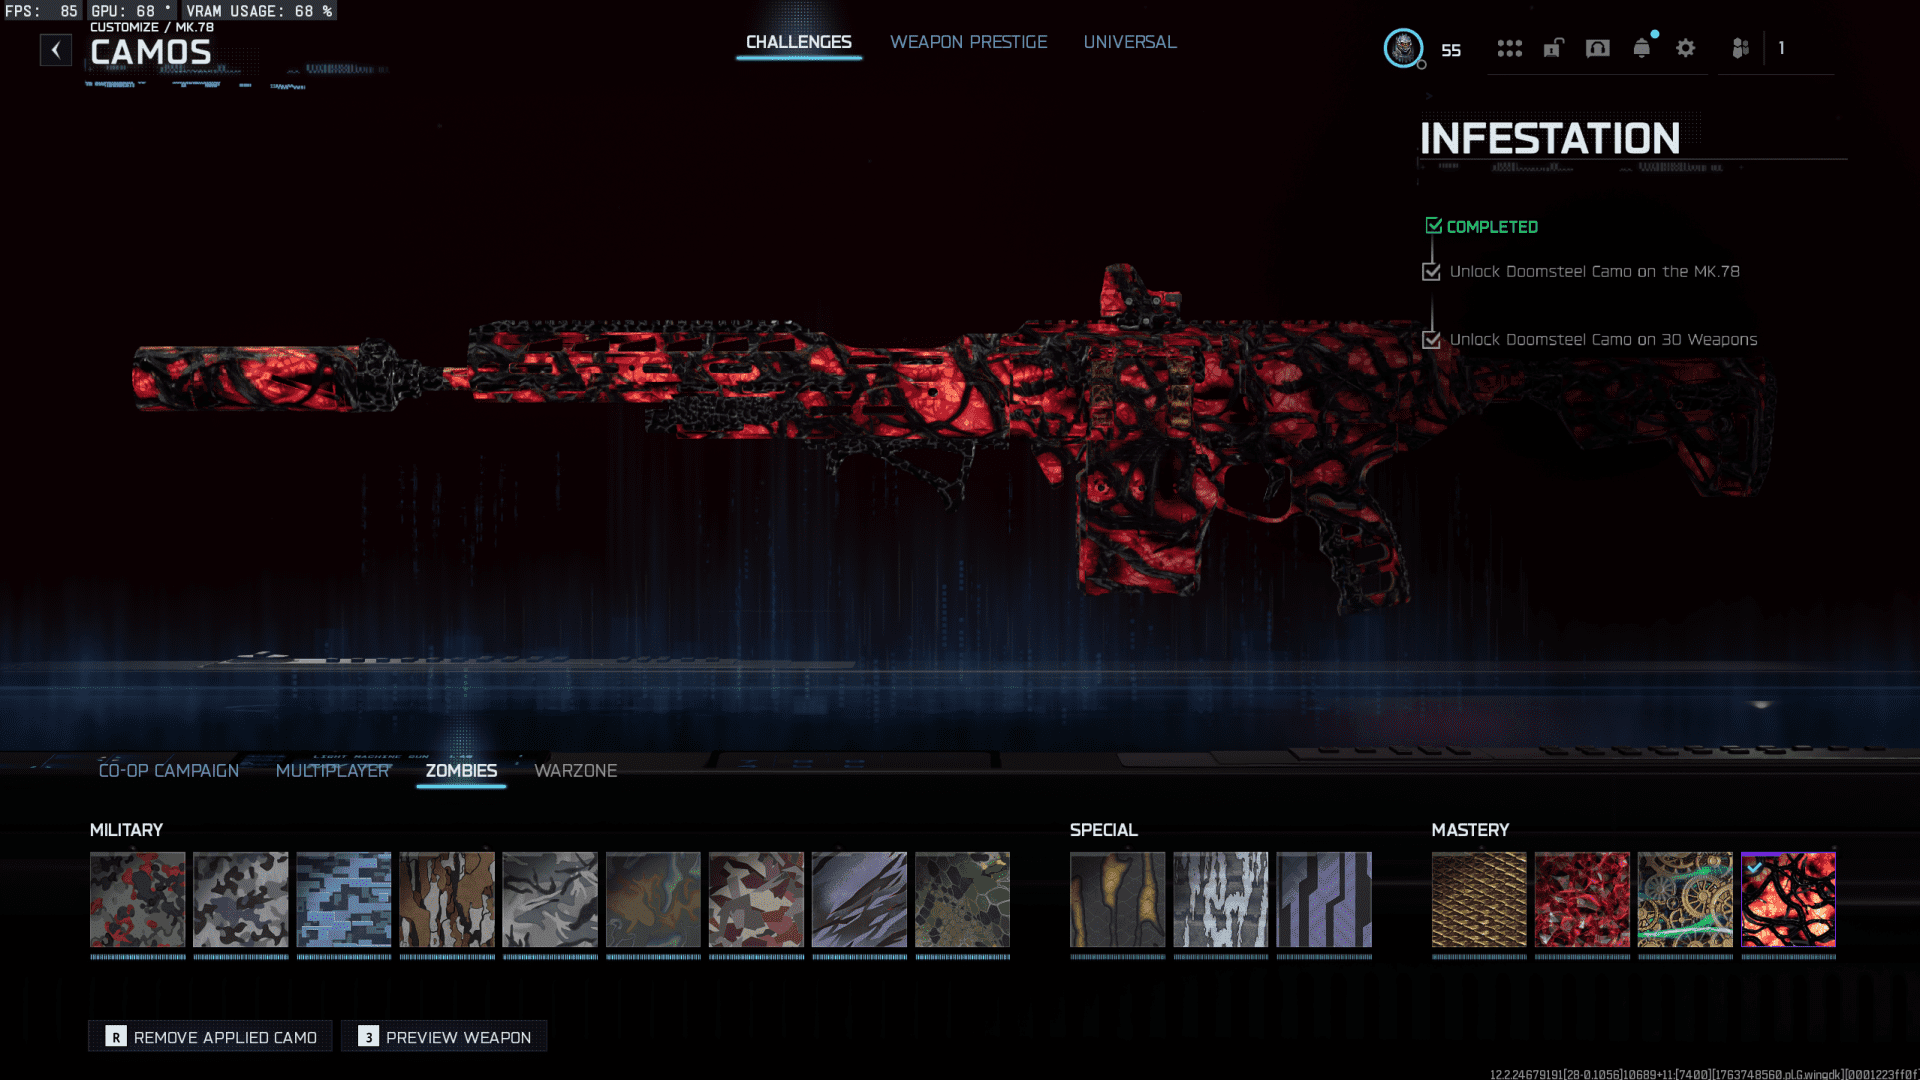
Task: Open notifications bell icon
Action: tap(1641, 48)
